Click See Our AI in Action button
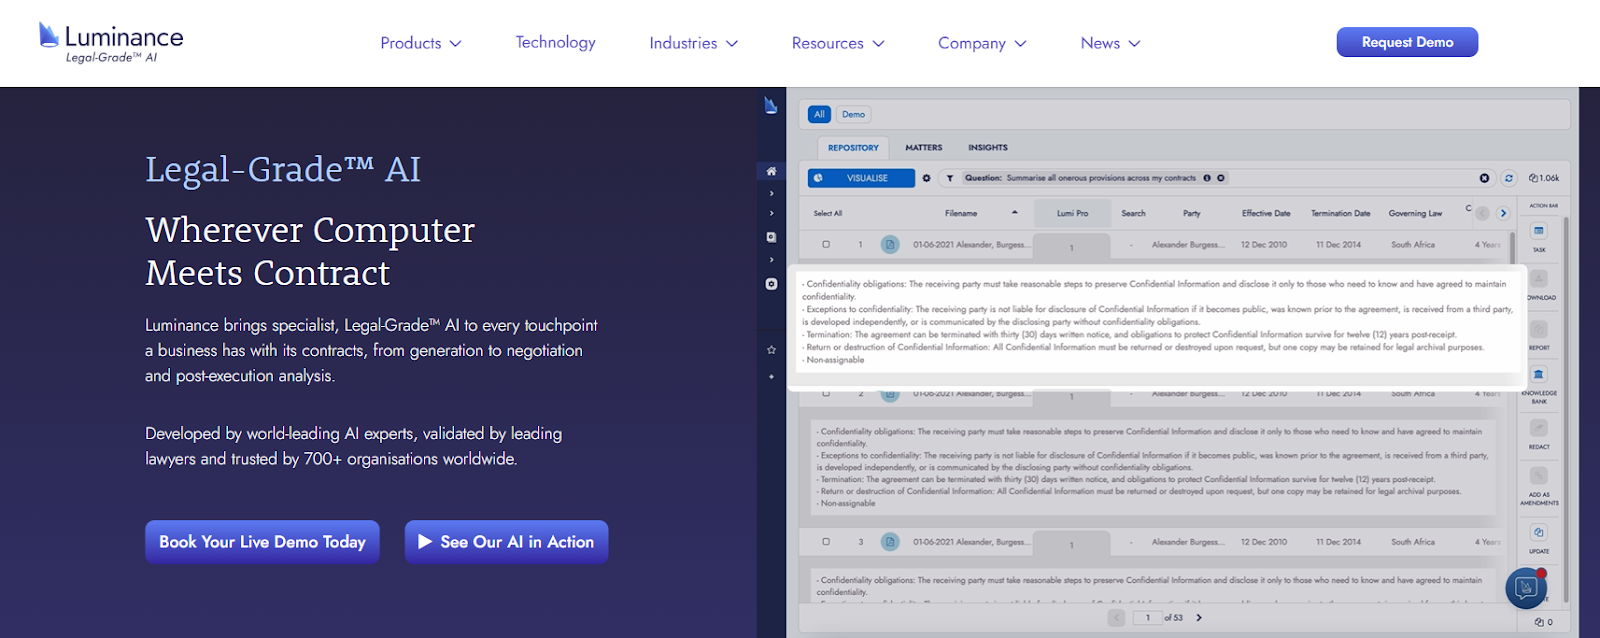This screenshot has height=638, width=1600. [506, 542]
